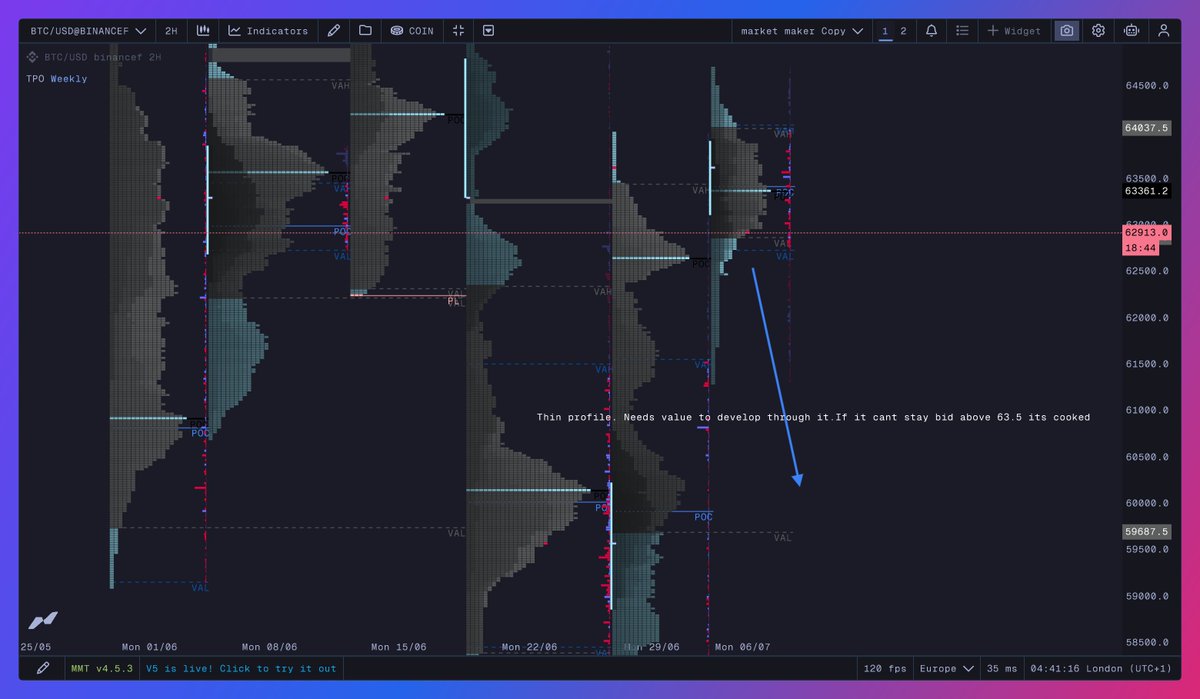Open the alerts bell icon
This screenshot has height=699, width=1200.
931,31
